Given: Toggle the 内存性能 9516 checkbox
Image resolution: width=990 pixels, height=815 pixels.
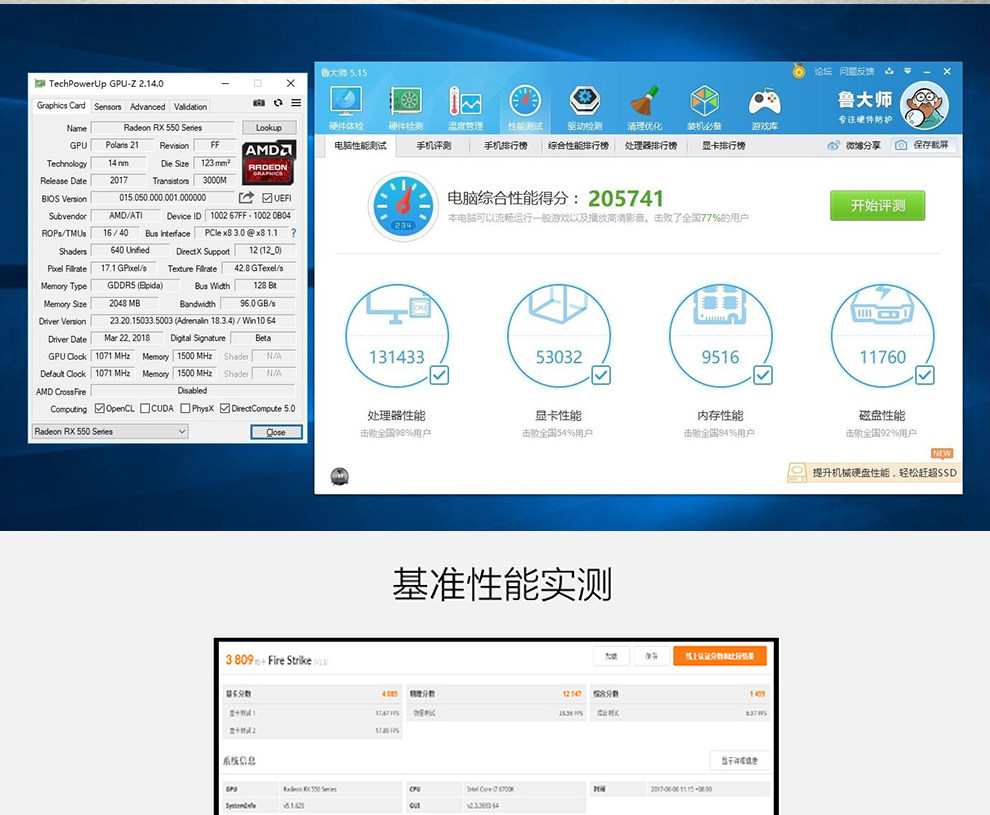Looking at the screenshot, I should coord(763,376).
